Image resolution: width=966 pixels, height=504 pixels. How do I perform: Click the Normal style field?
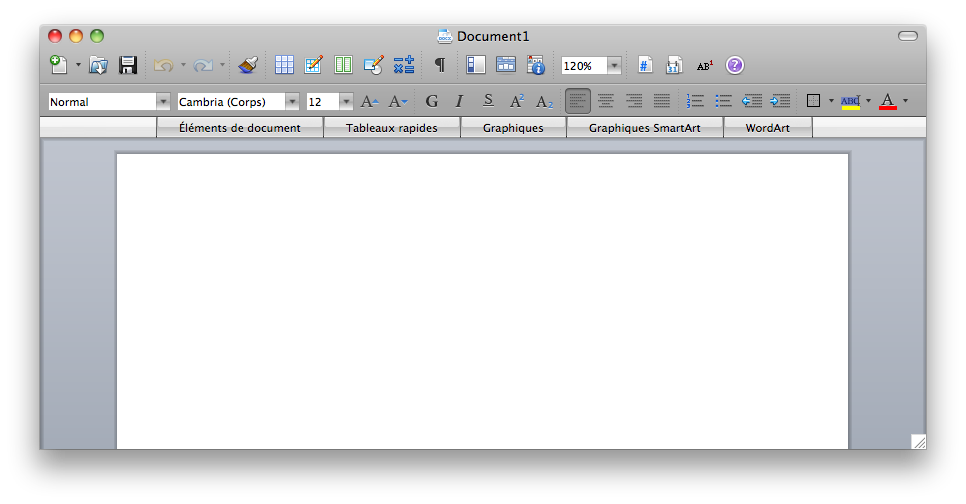pos(102,102)
